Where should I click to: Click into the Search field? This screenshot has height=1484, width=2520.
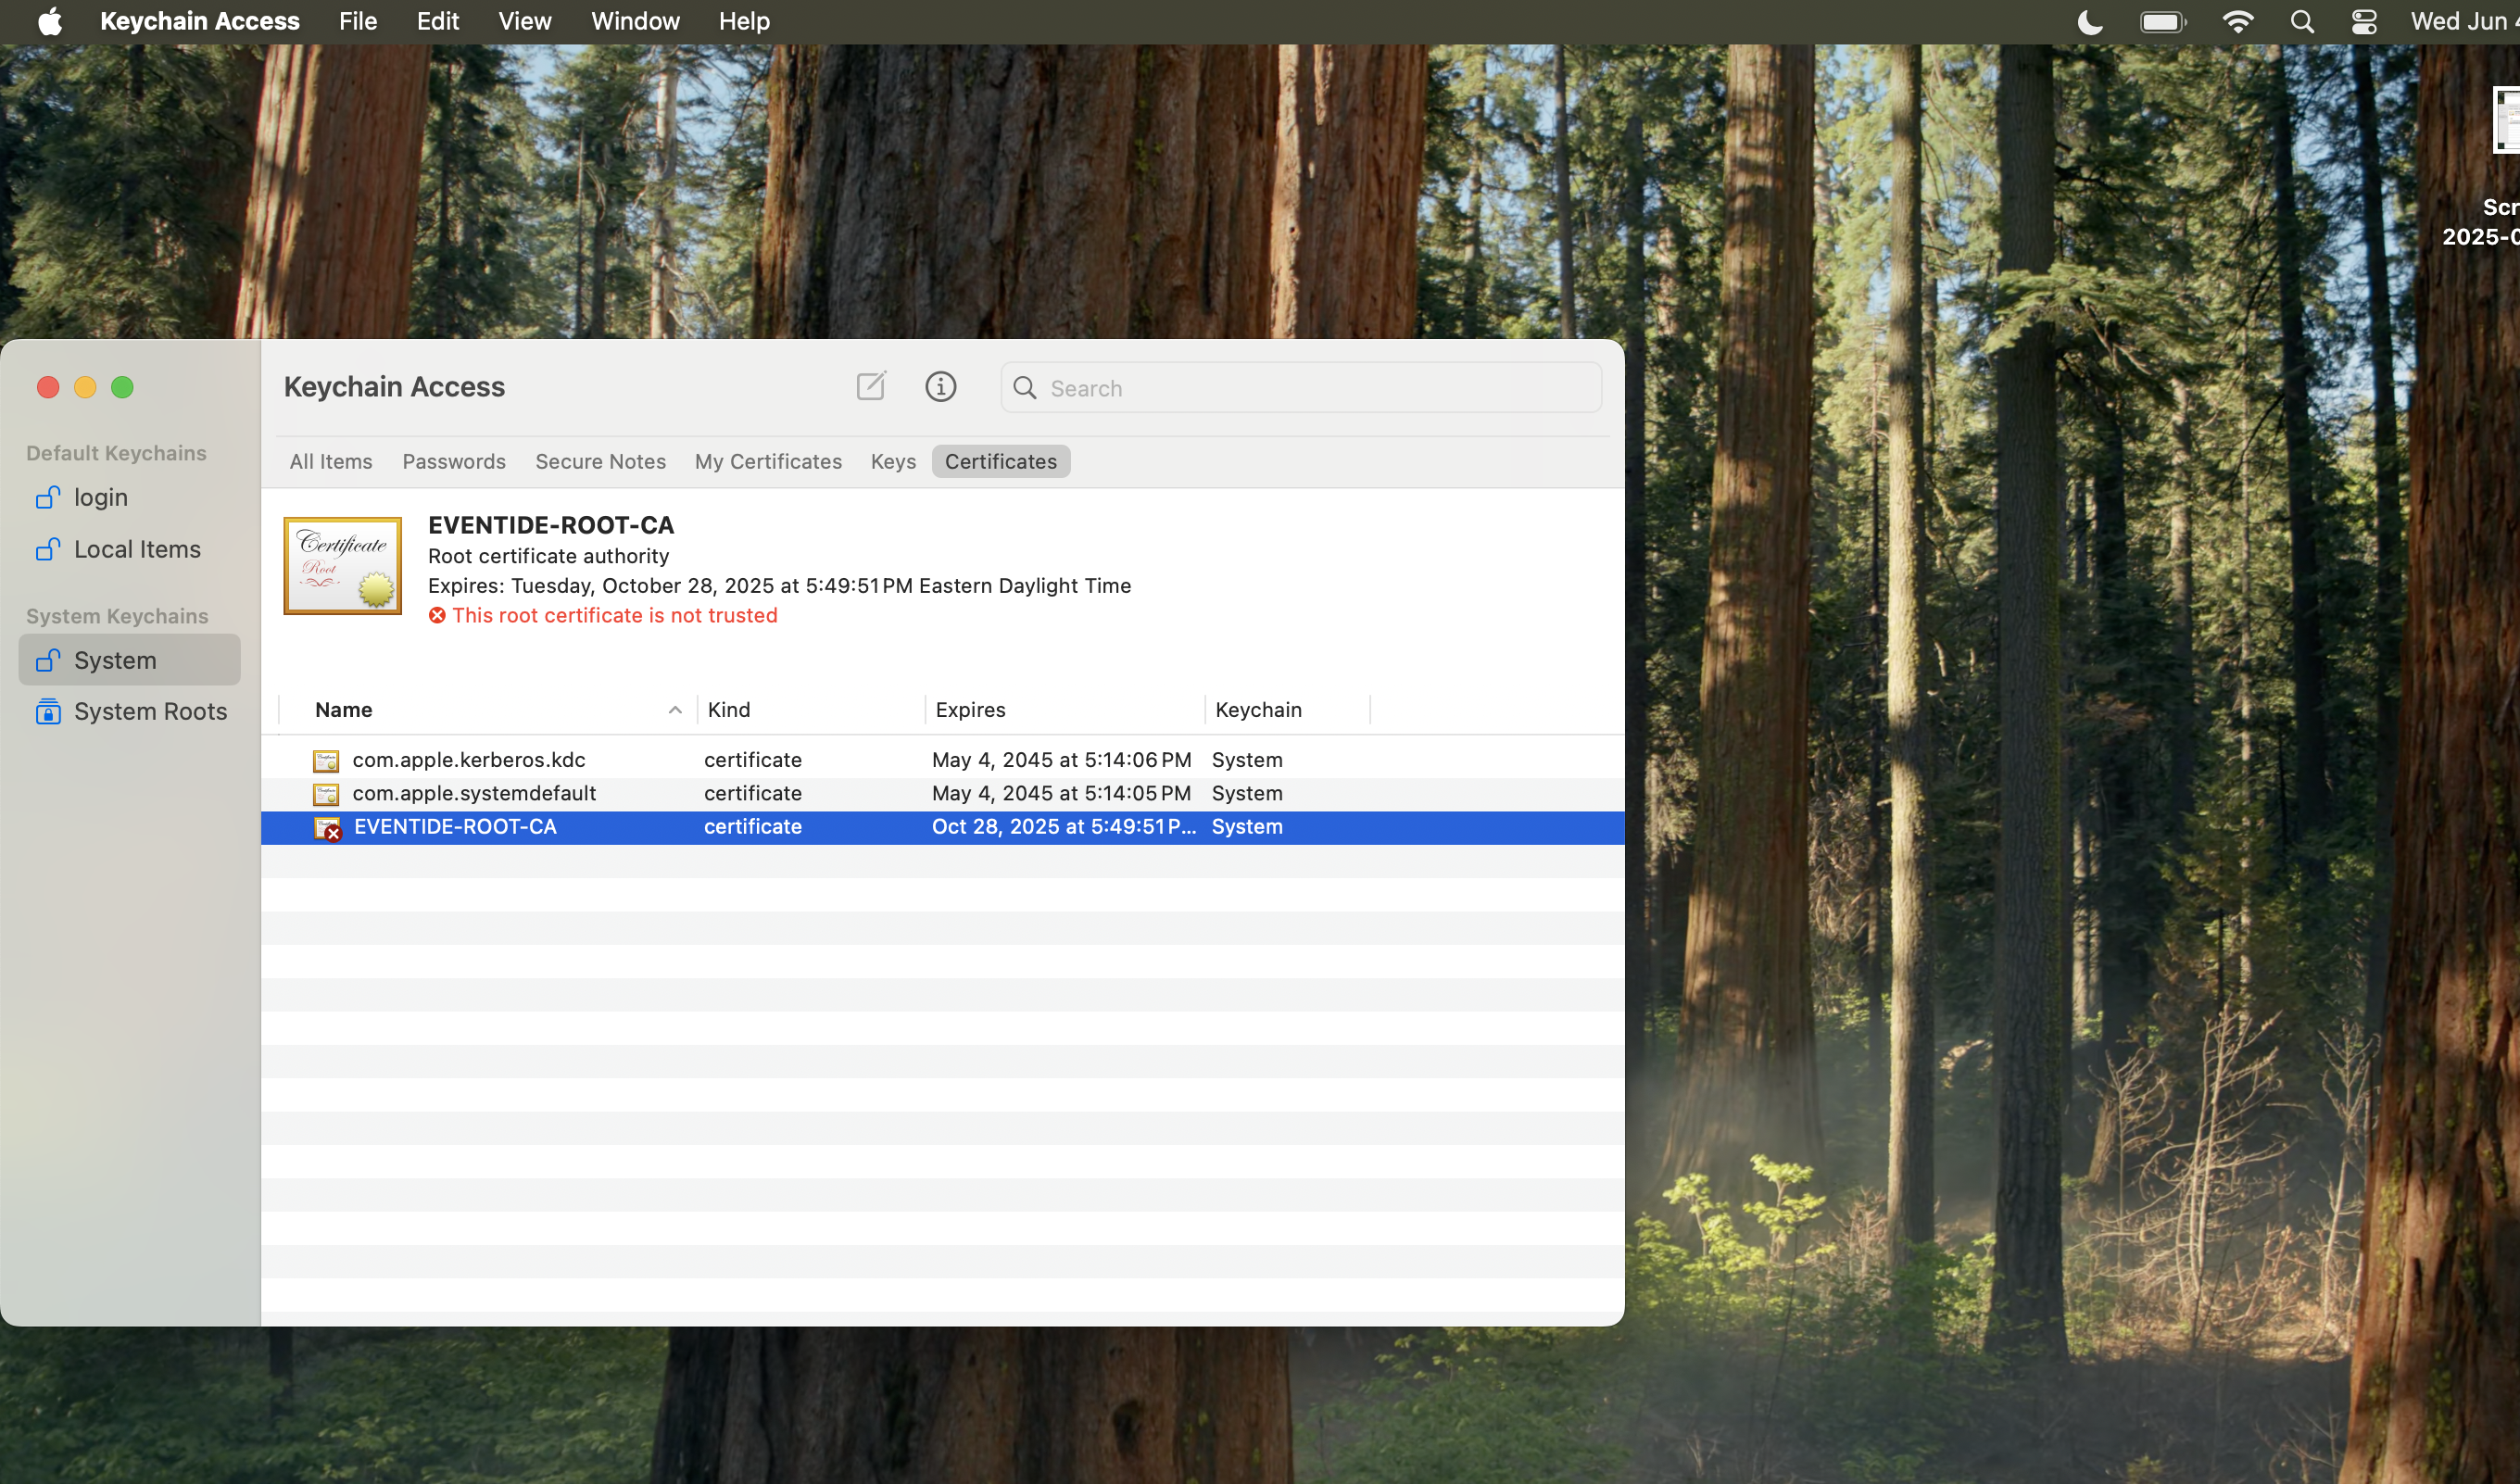(1300, 388)
